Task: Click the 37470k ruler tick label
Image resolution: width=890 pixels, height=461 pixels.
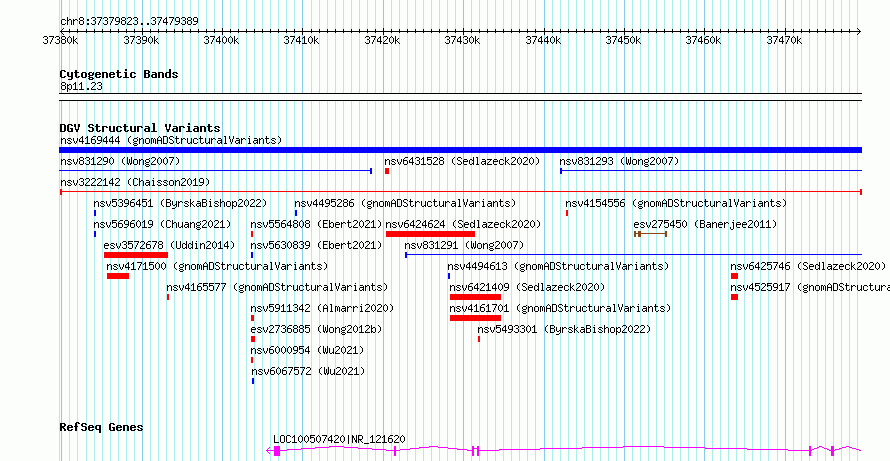Action: tap(784, 40)
